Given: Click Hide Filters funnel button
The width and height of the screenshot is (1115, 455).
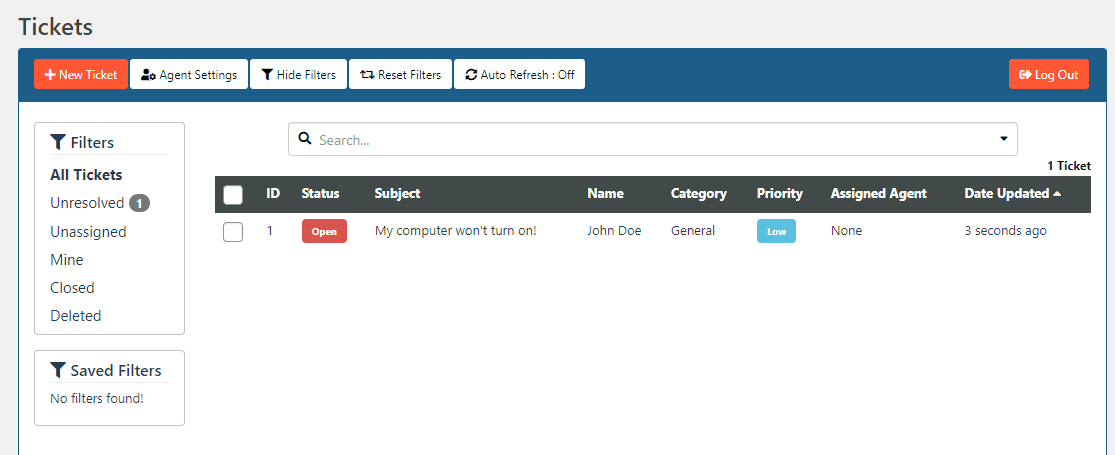Looking at the screenshot, I should point(298,75).
